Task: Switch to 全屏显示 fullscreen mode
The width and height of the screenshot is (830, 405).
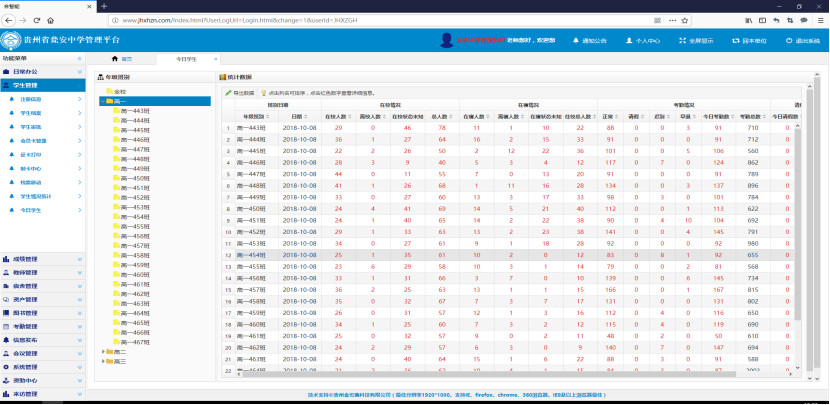Action: click(696, 40)
